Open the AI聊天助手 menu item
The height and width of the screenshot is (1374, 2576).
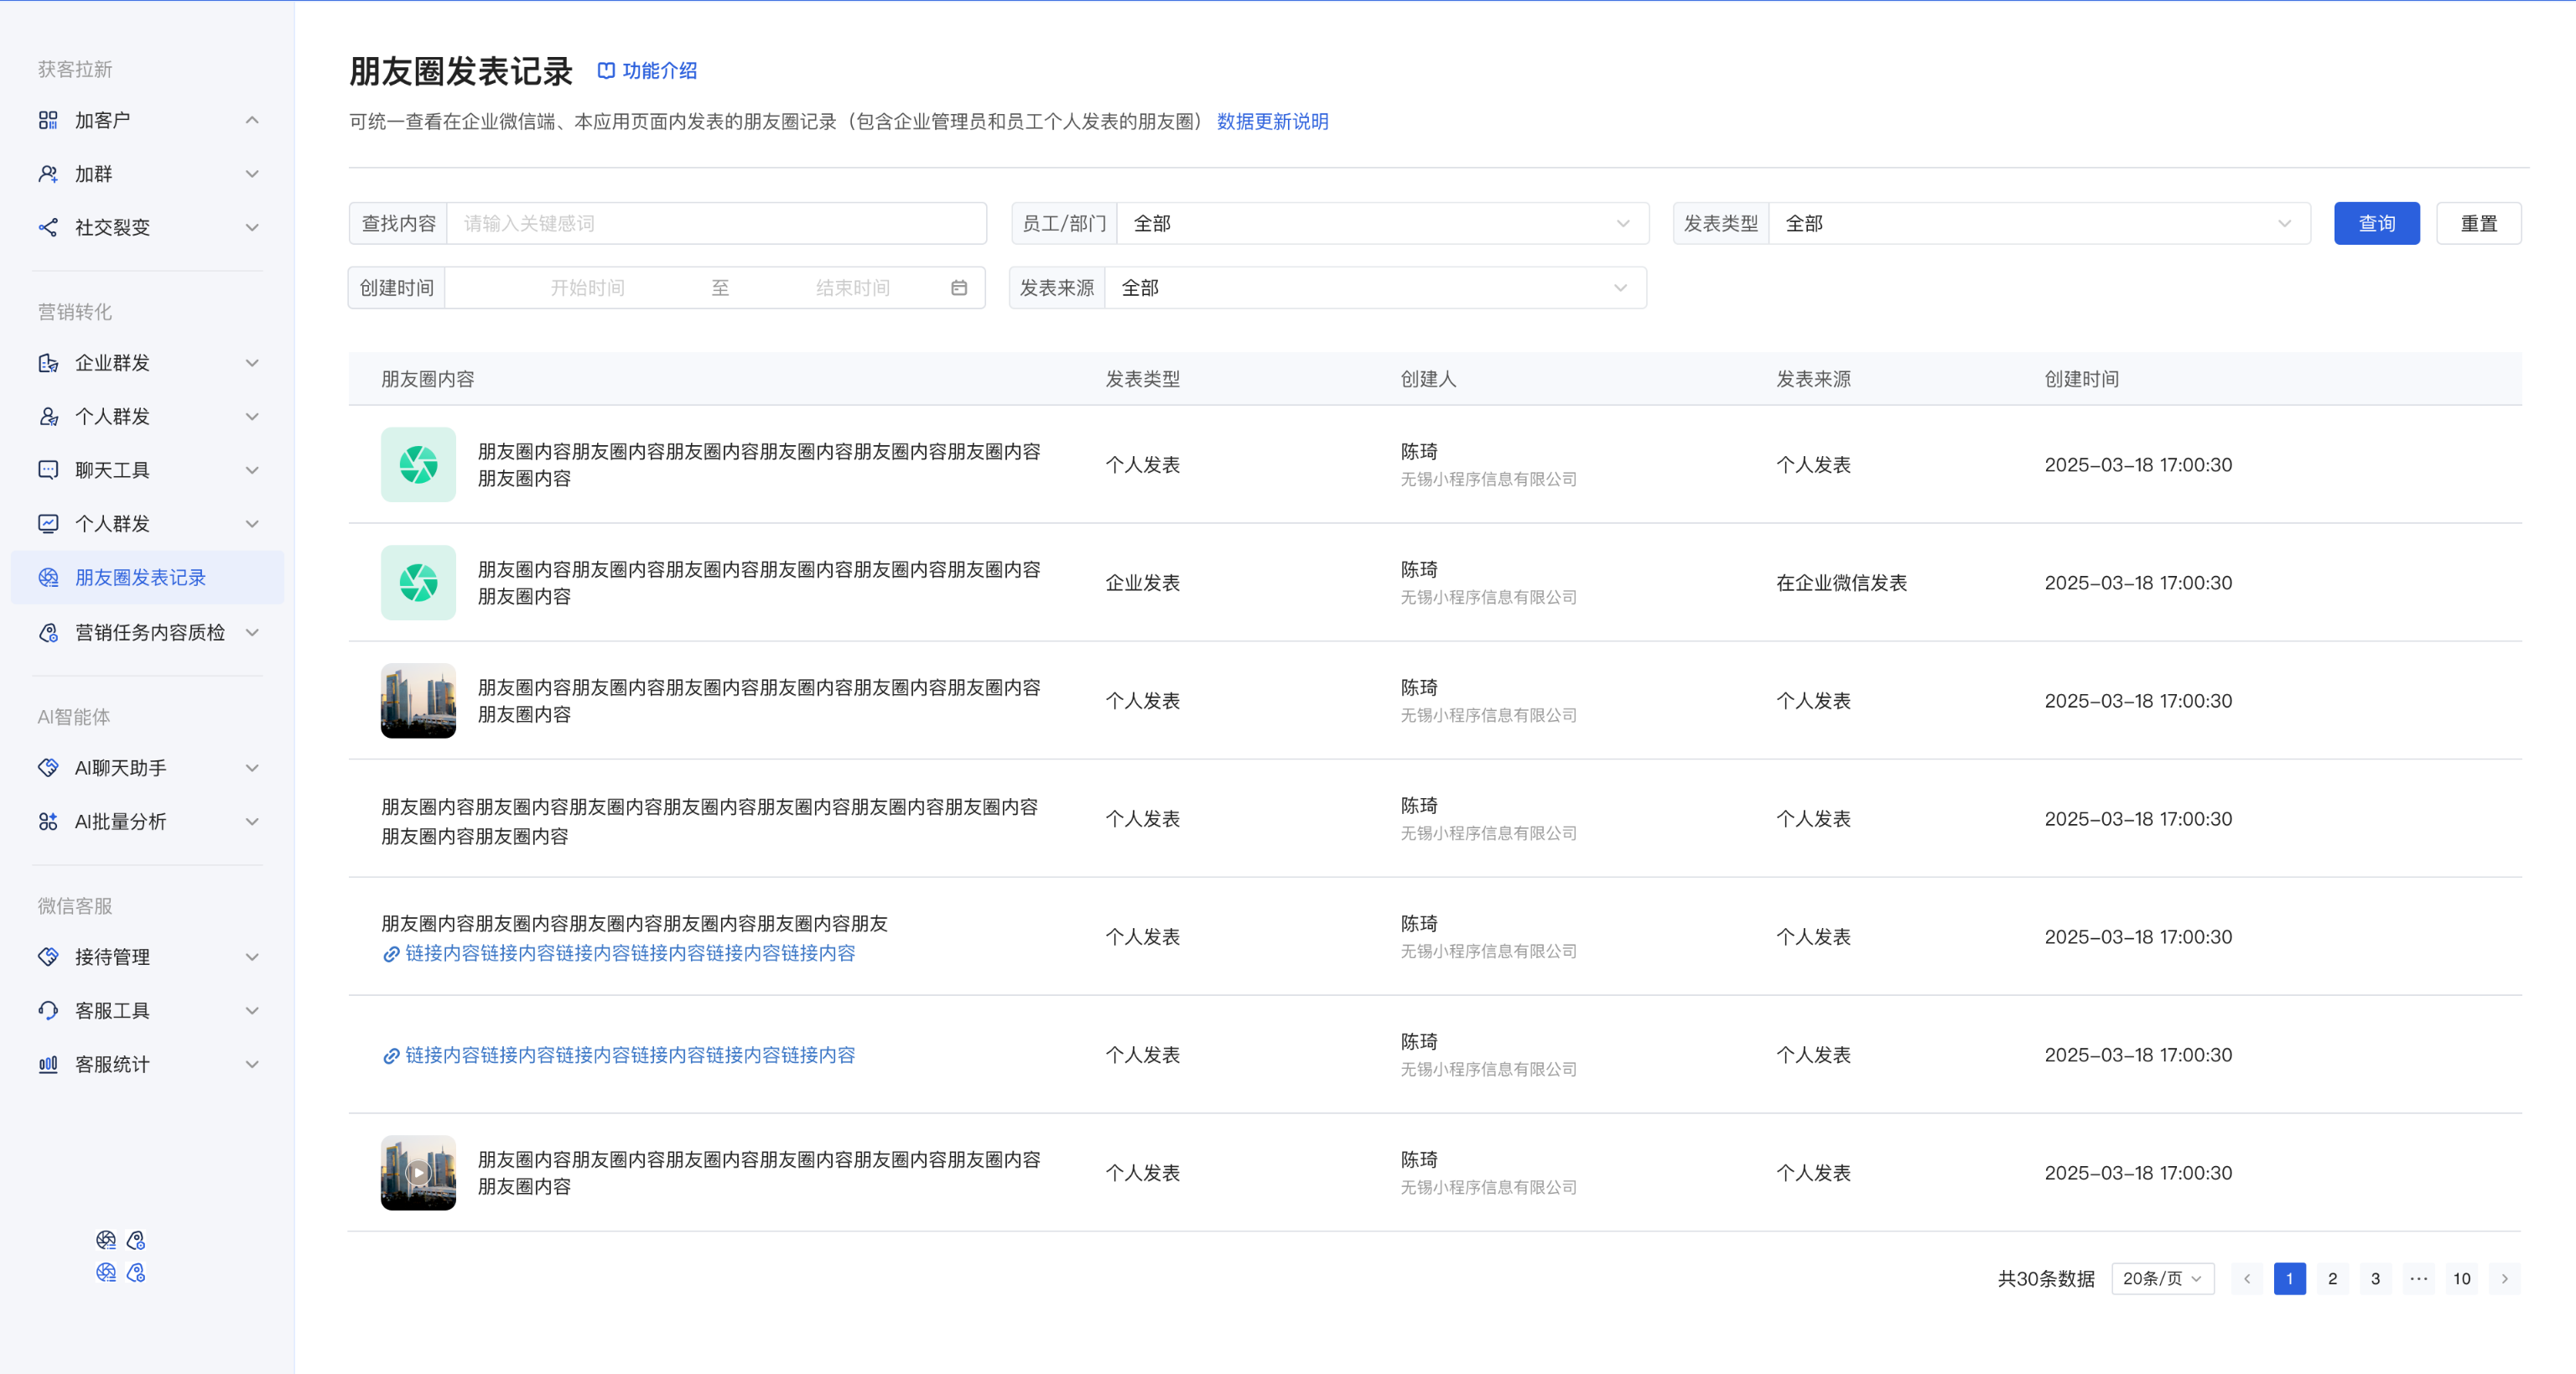148,768
